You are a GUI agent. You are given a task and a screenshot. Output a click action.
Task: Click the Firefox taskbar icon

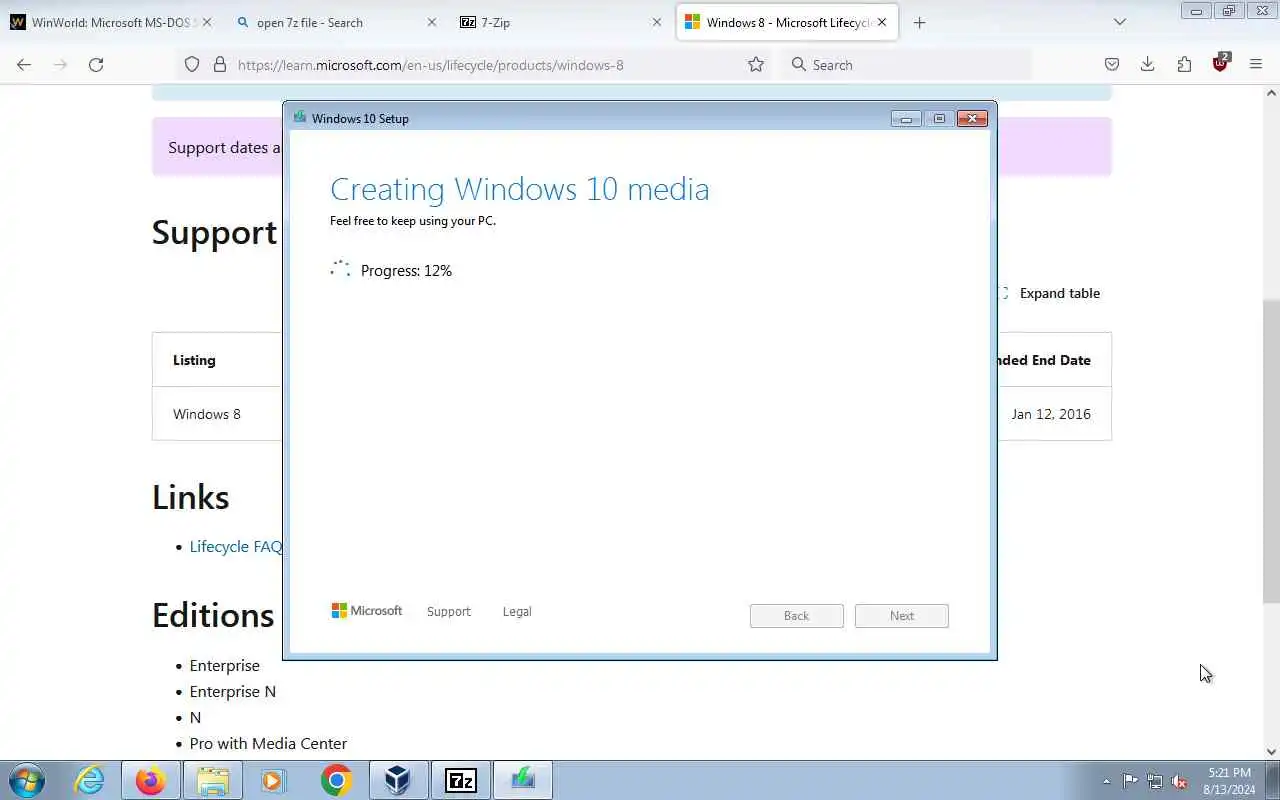pos(151,780)
